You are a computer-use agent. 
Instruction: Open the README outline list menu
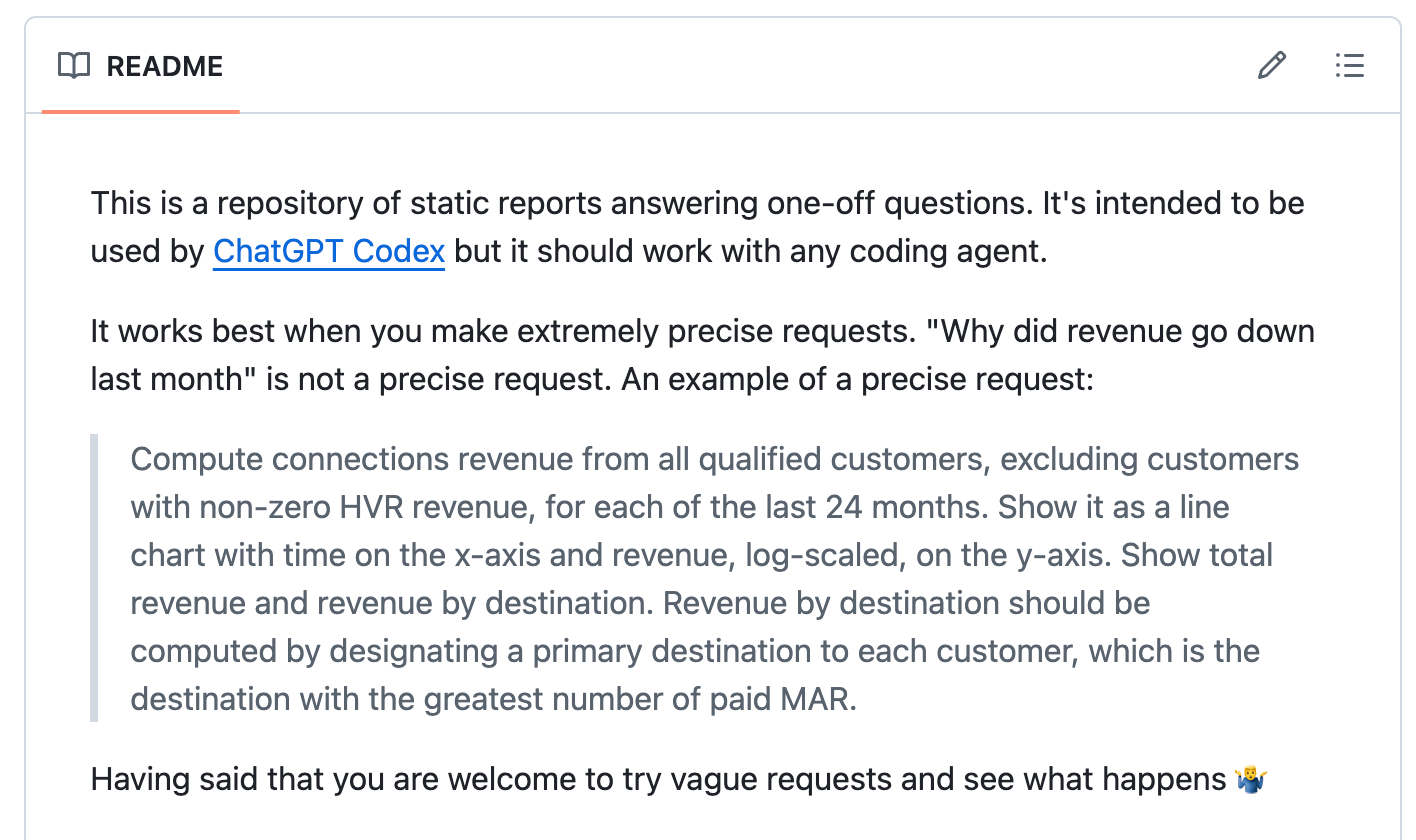pos(1349,66)
